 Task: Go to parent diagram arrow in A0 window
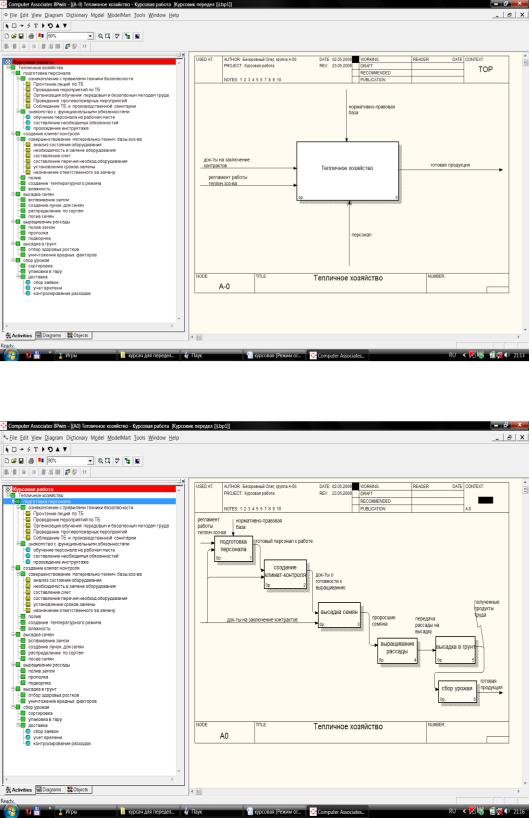[57, 449]
